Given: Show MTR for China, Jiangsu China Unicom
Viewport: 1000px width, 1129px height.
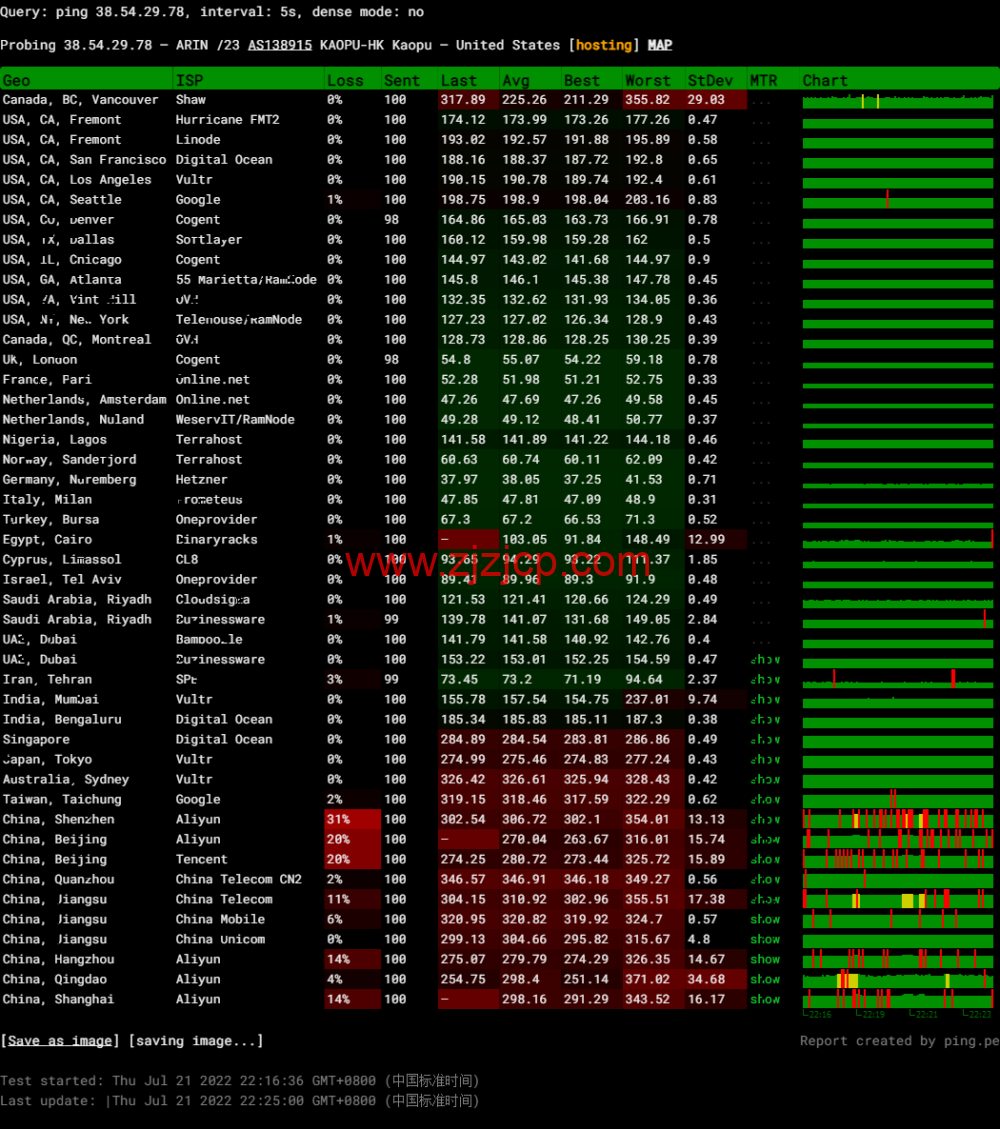Looking at the screenshot, I should [765, 940].
